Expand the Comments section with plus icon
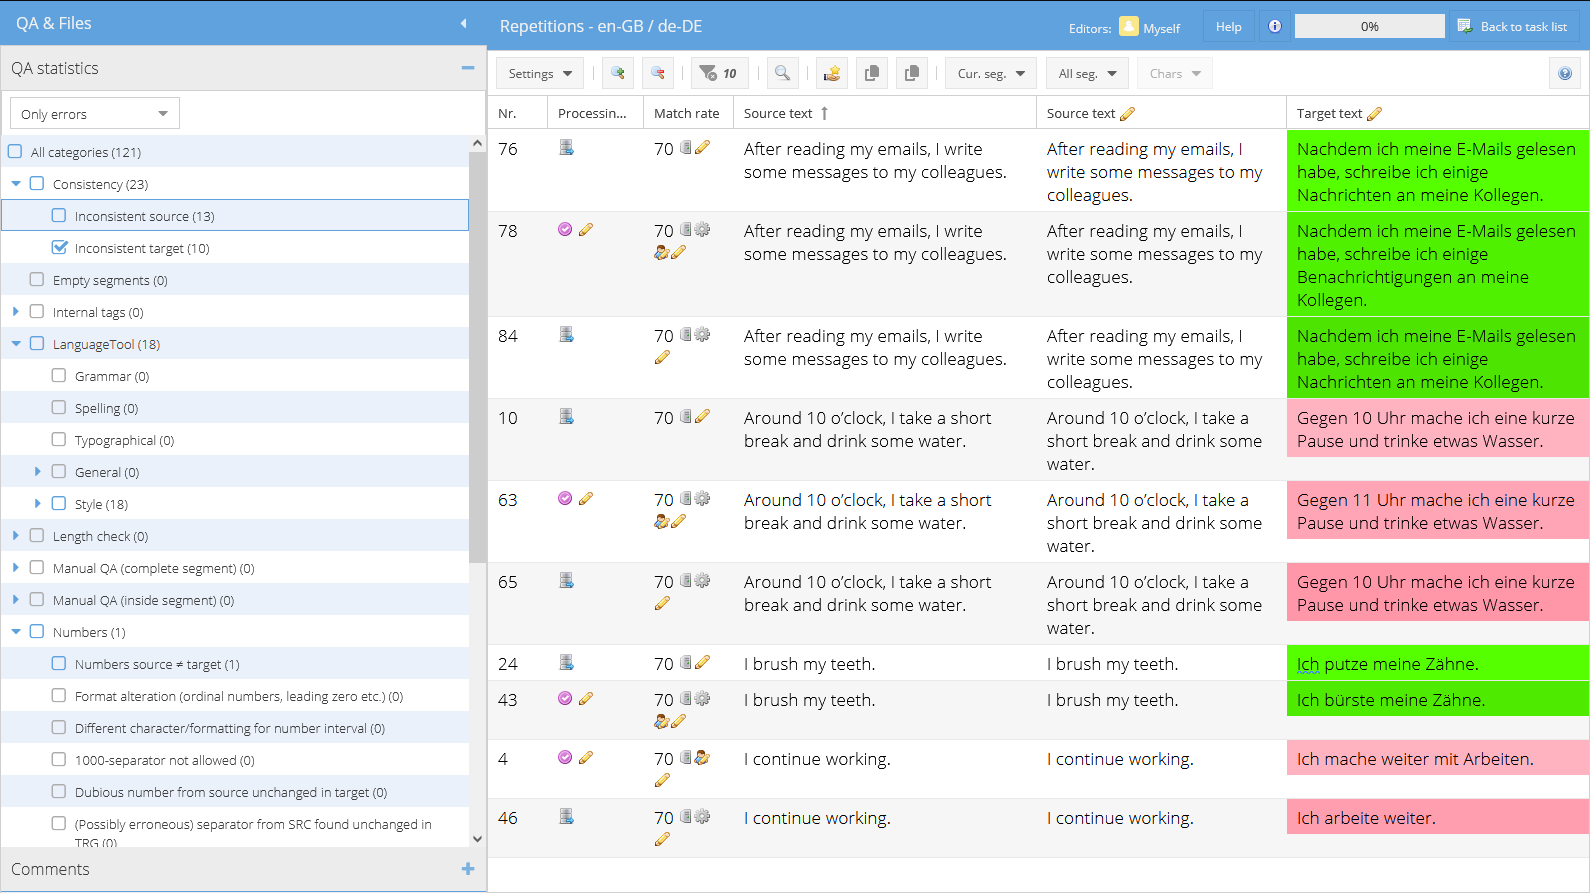This screenshot has height=893, width=1590. (467, 869)
